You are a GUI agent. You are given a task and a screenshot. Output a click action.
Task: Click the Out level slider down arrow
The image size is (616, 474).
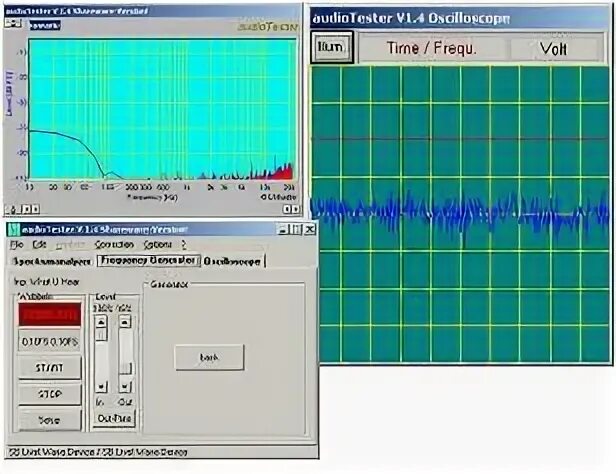(125, 387)
